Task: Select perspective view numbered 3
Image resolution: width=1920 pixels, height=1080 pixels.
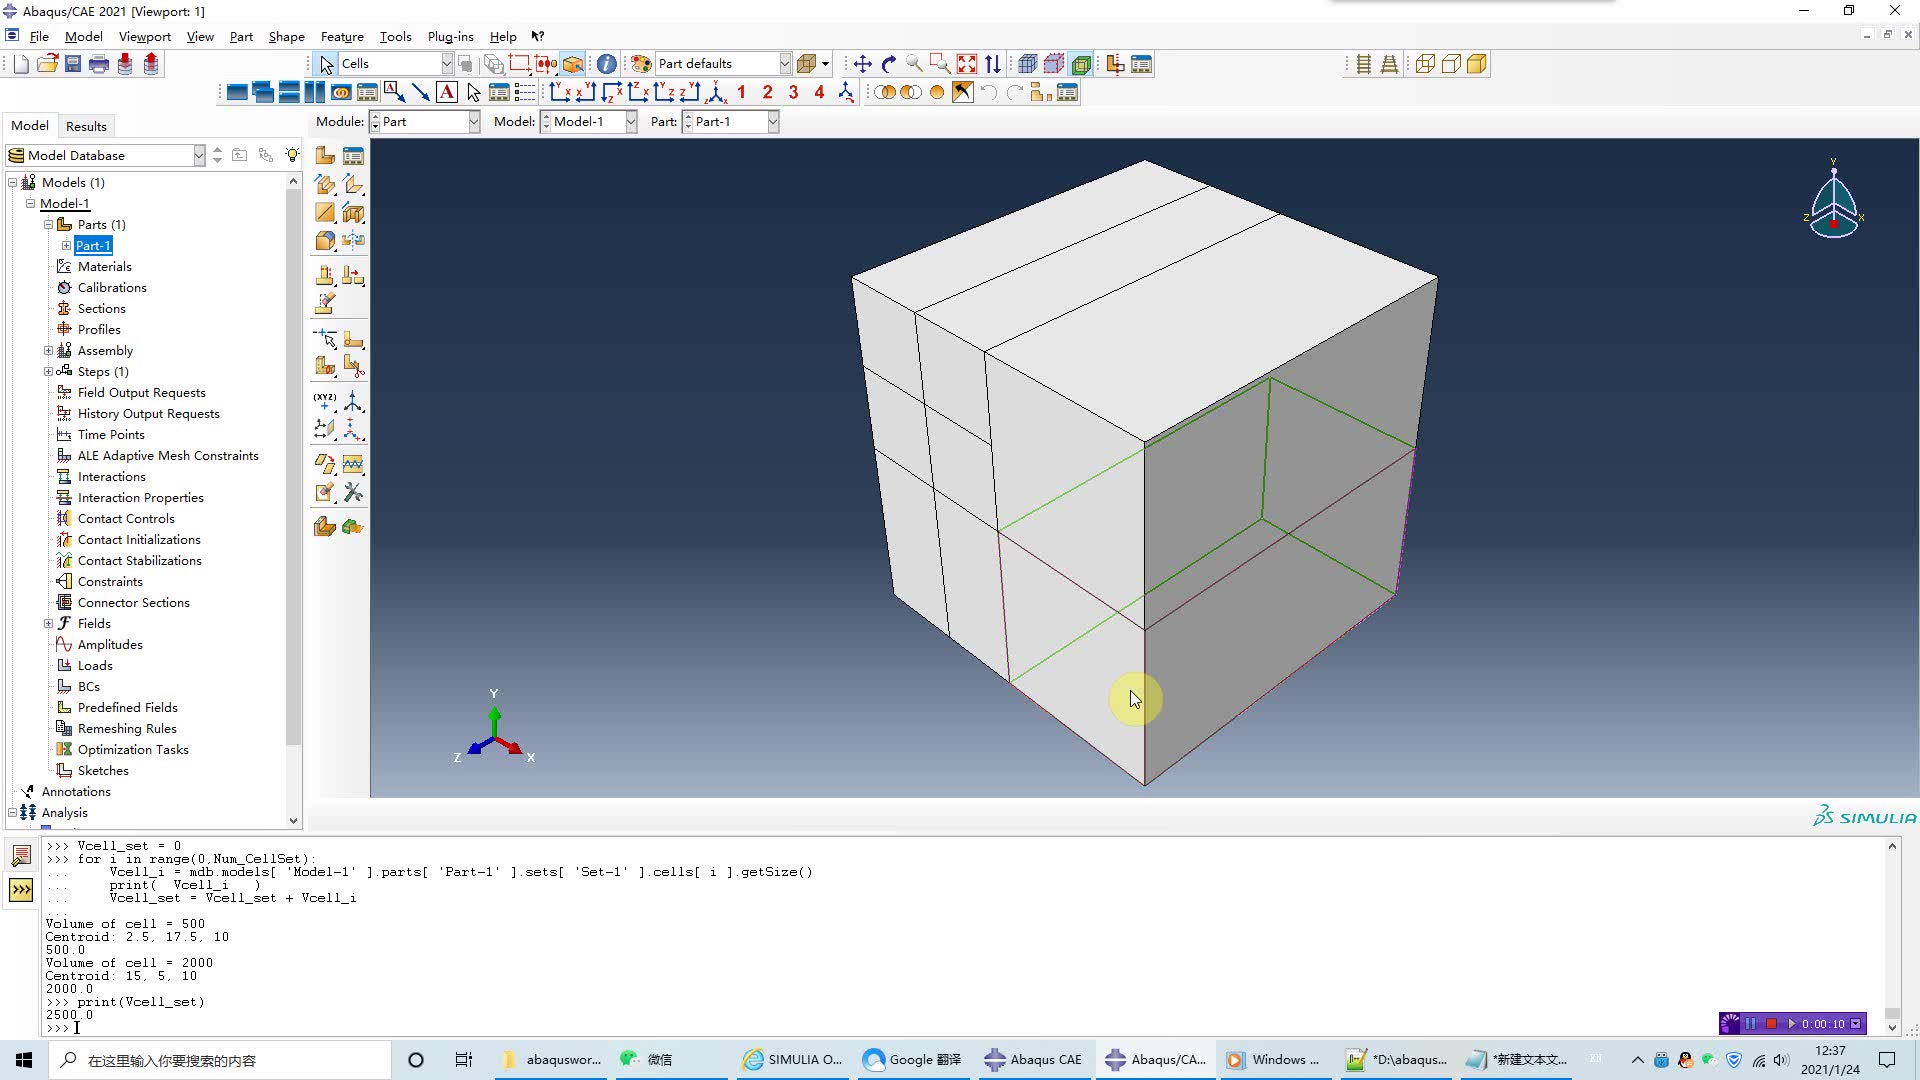Action: pos(793,92)
